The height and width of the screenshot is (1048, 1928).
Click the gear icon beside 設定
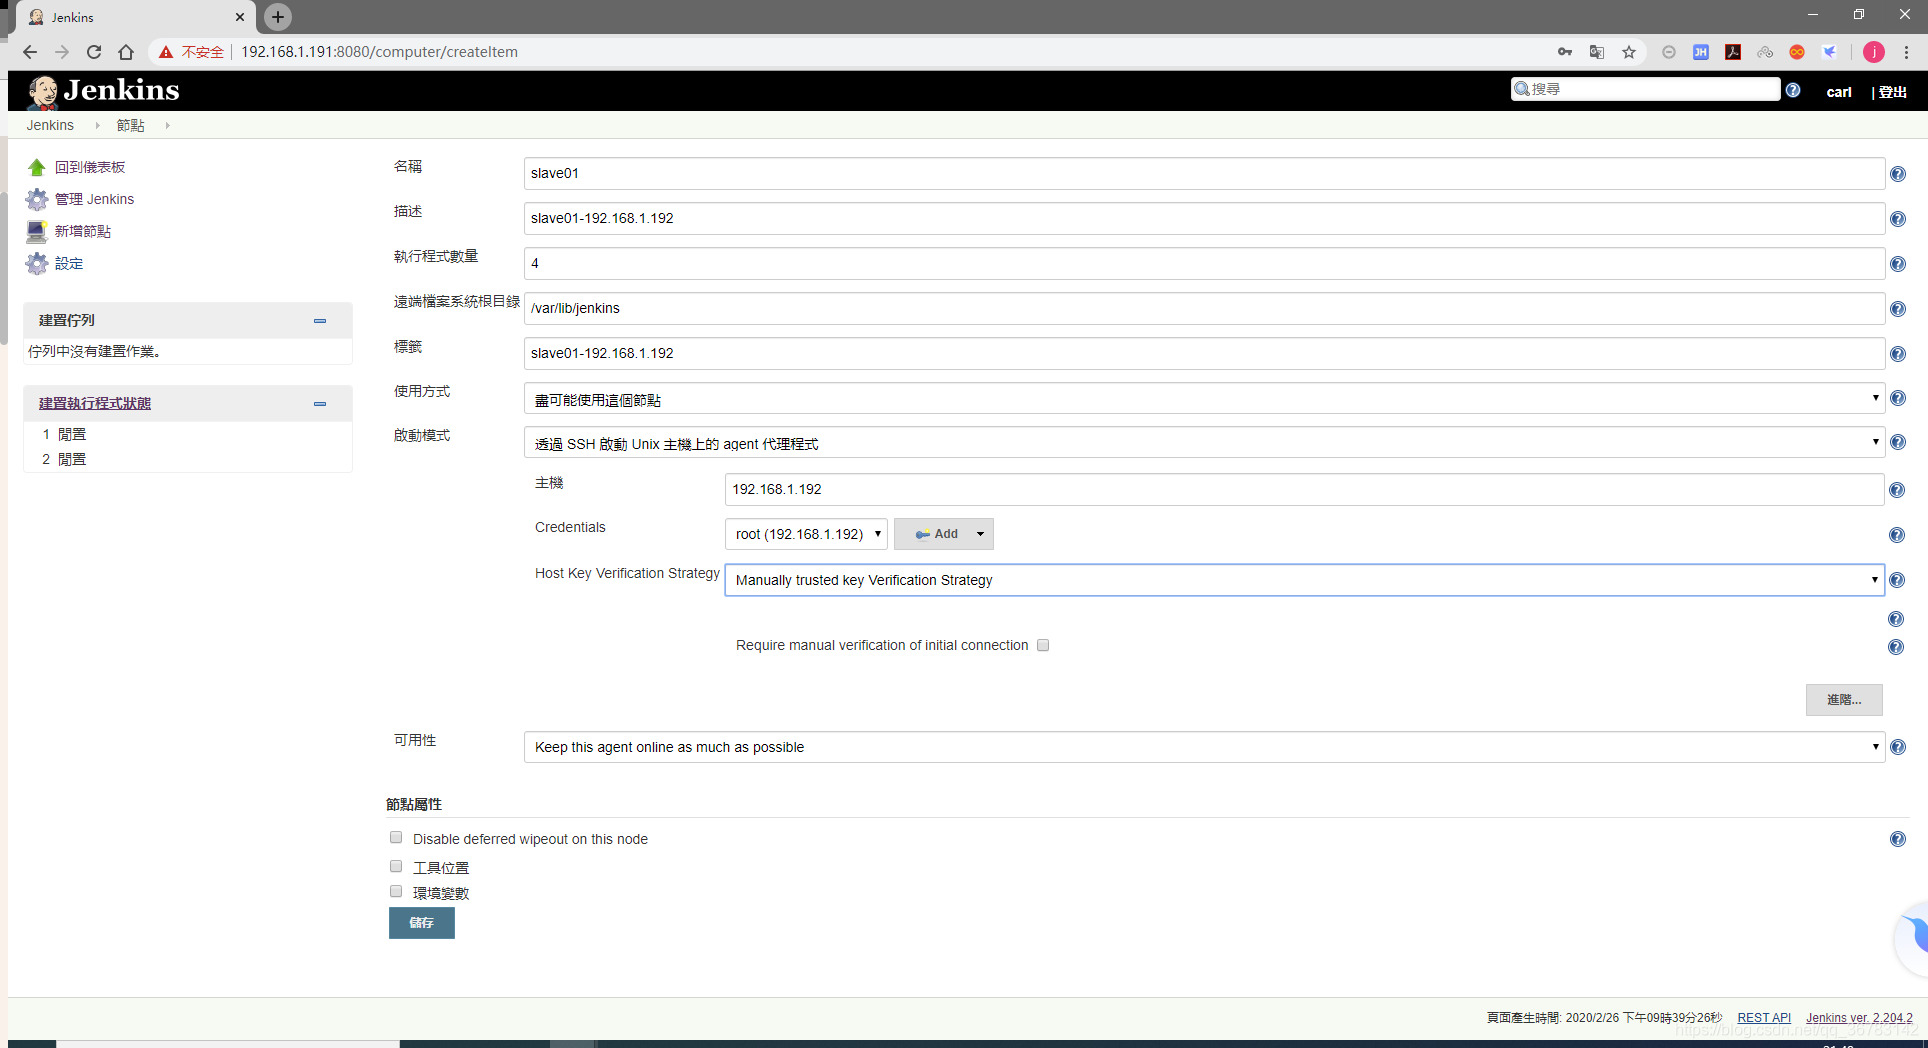(x=37, y=263)
